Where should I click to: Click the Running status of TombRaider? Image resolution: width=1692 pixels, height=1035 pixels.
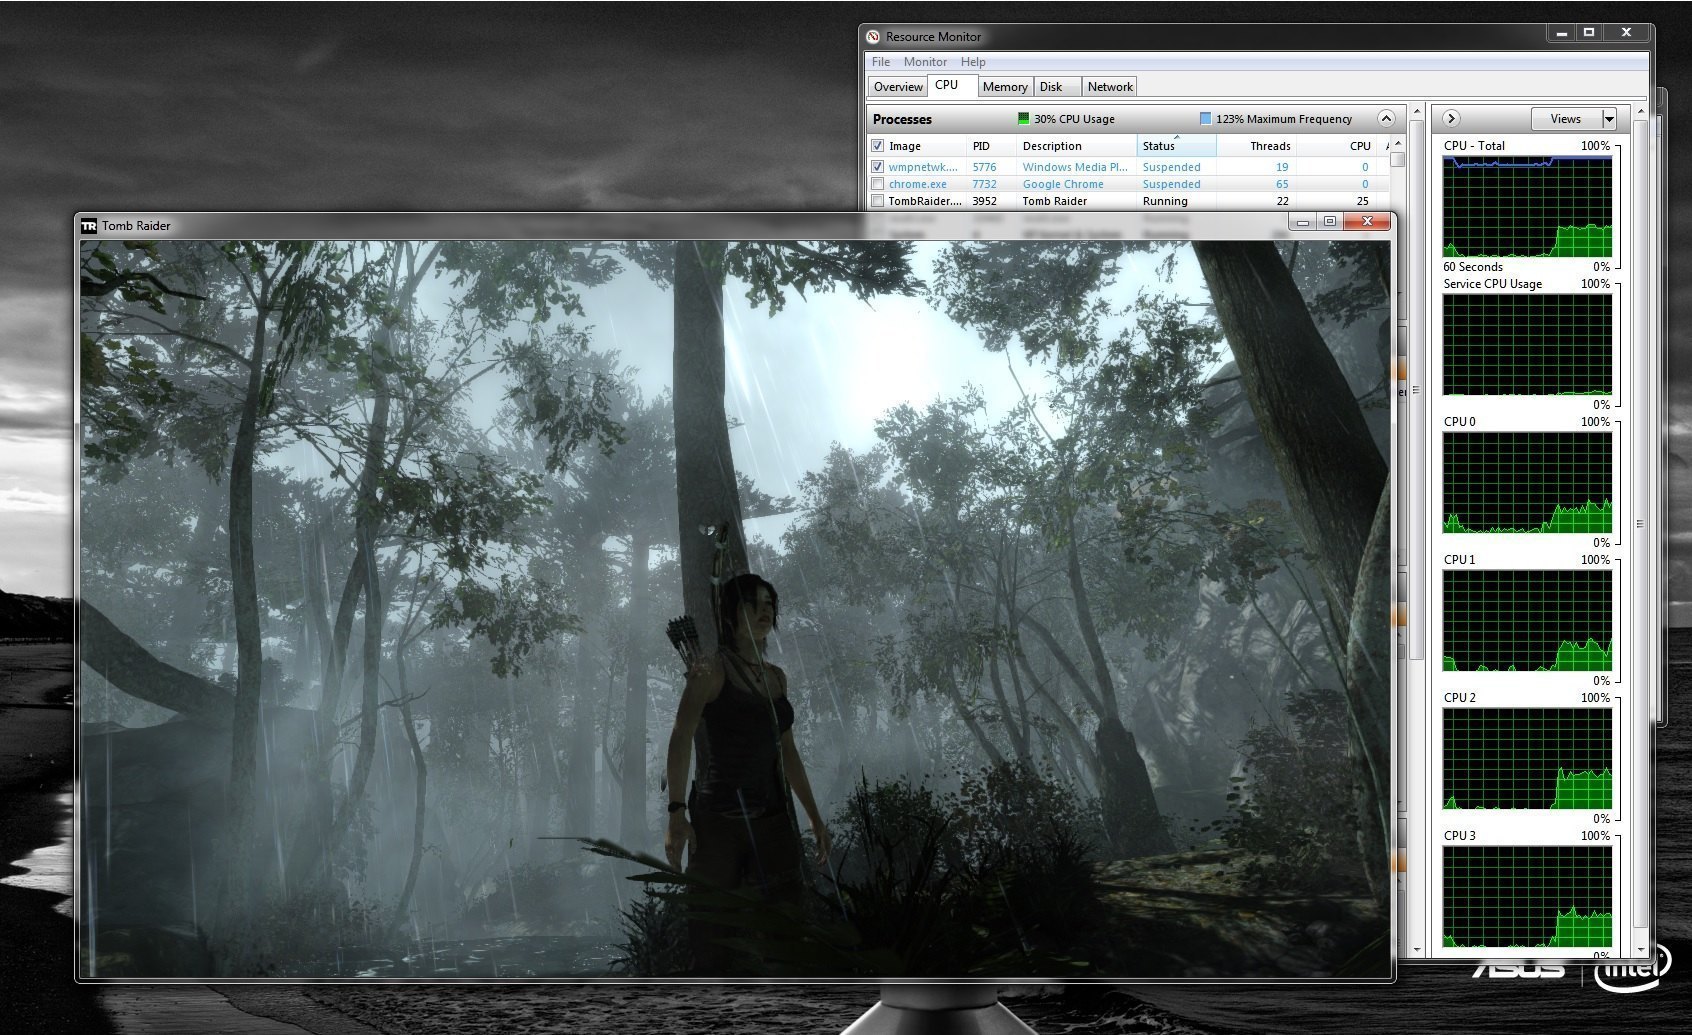point(1165,201)
